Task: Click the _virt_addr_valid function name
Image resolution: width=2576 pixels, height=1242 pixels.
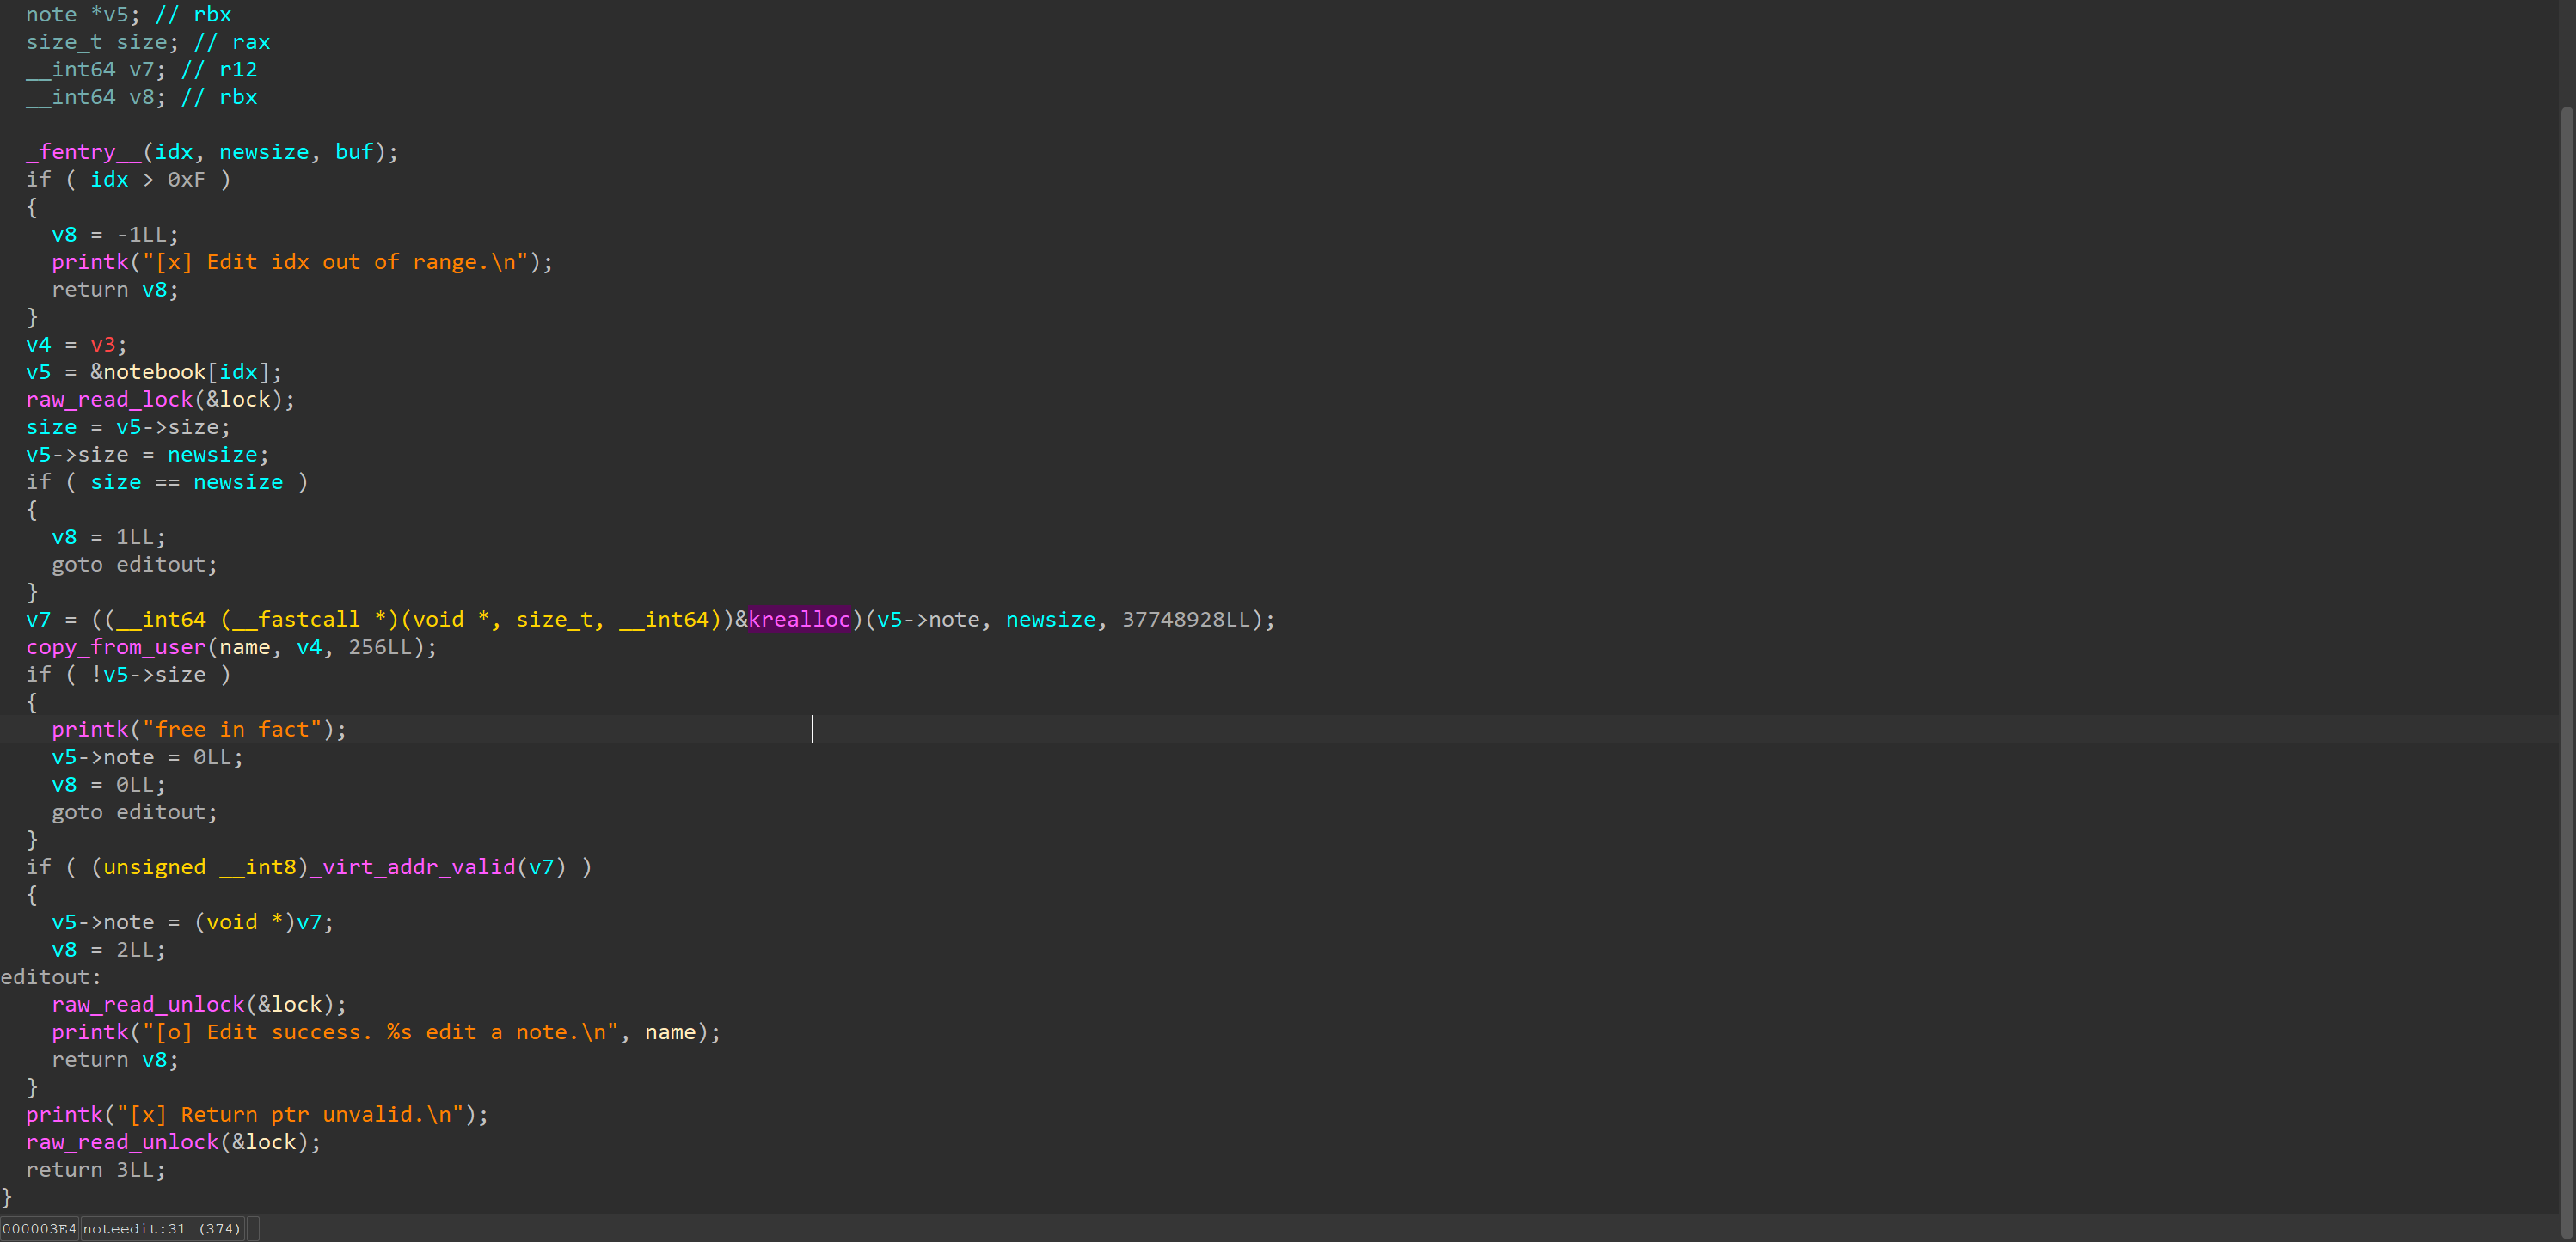Action: 412,867
